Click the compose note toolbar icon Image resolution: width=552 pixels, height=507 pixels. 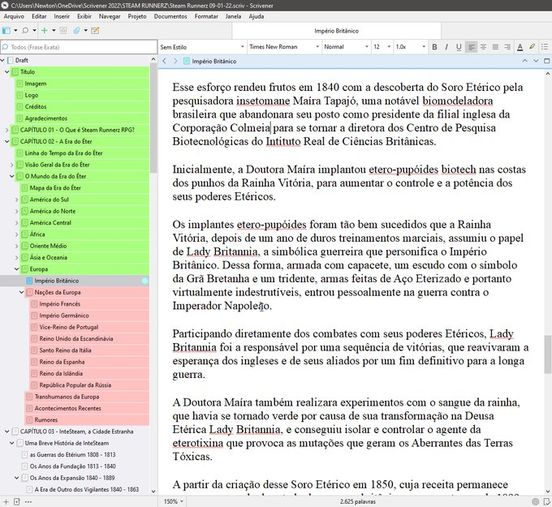click(95, 30)
